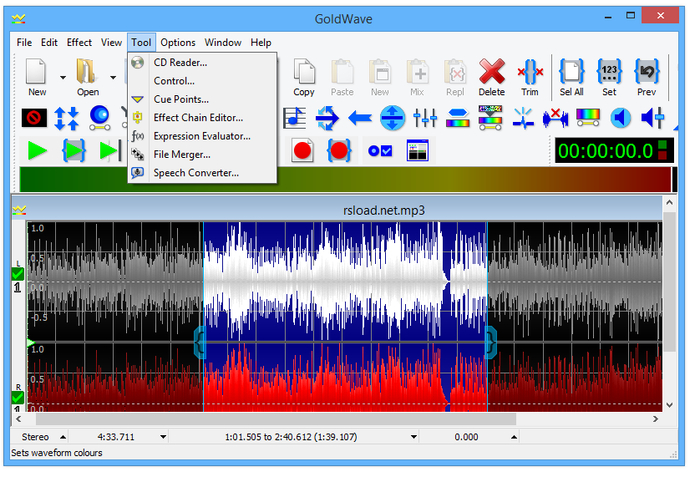Select CD Reader... from Tool menu
This screenshot has width=700, height=482.
tap(202, 62)
